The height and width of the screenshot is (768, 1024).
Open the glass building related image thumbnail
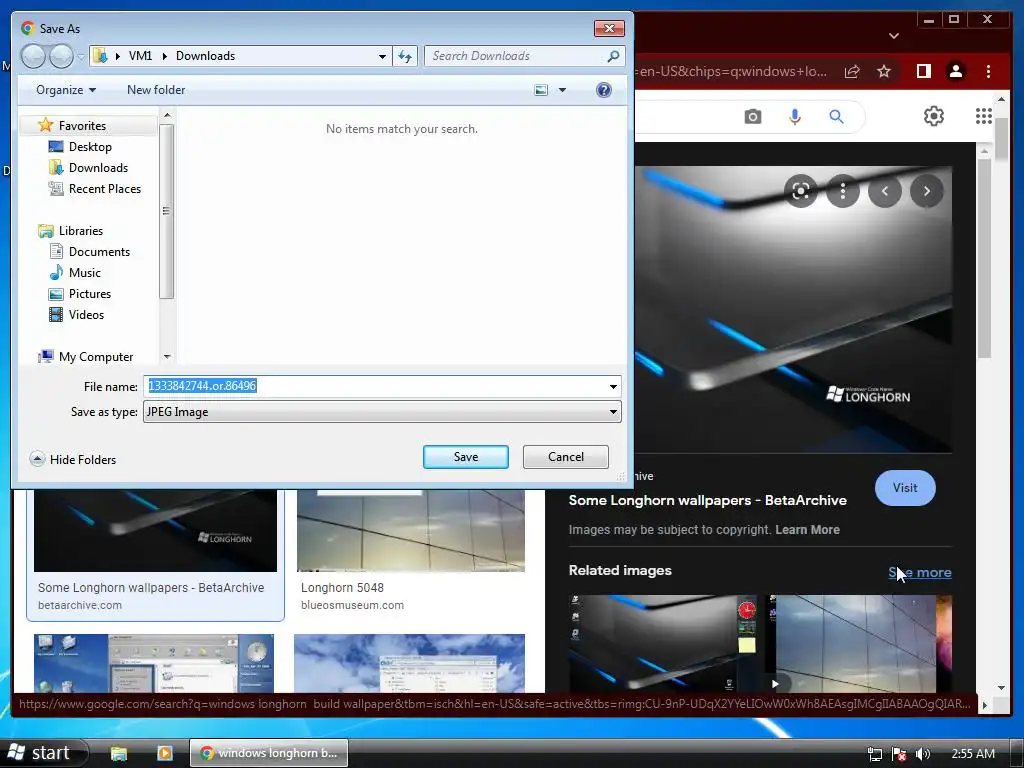pos(858,643)
